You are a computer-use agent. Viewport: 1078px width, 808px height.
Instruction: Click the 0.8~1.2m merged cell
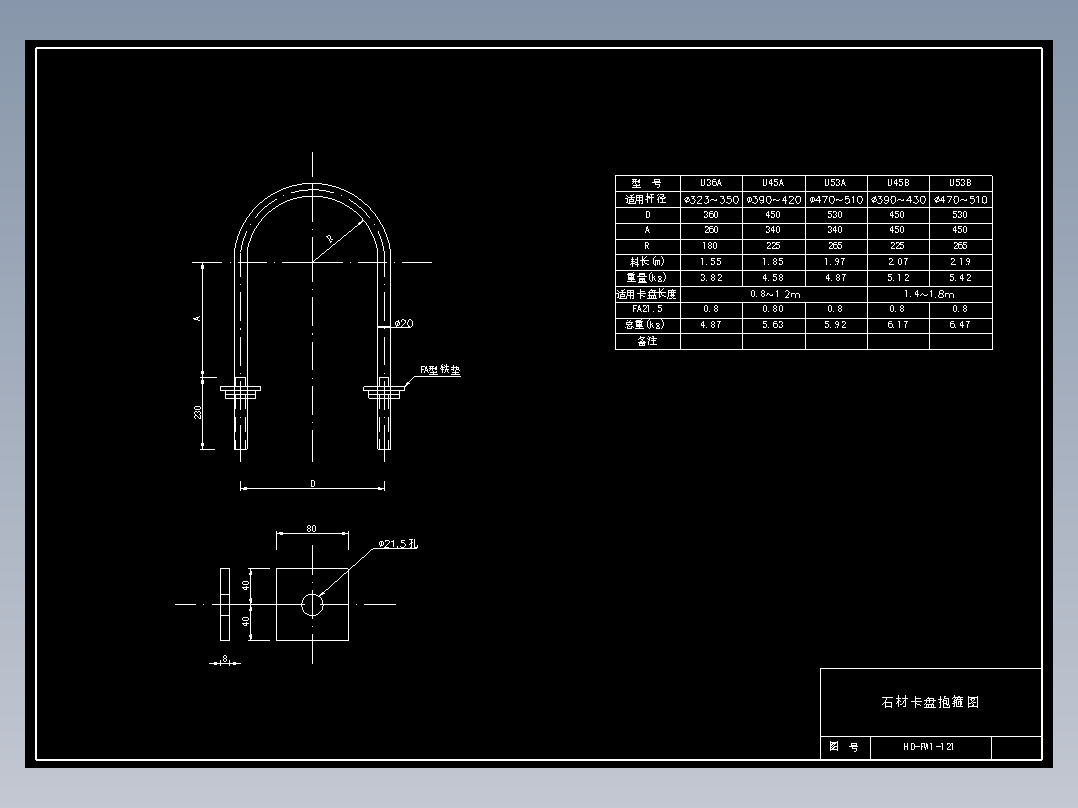tap(774, 294)
